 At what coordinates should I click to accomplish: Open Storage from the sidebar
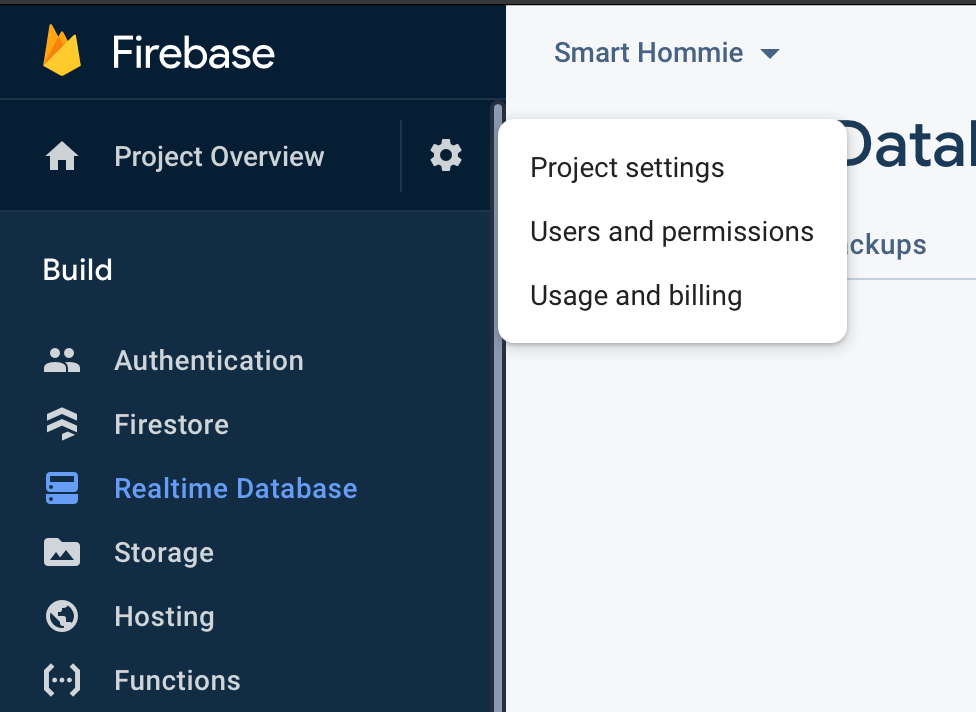[x=165, y=552]
